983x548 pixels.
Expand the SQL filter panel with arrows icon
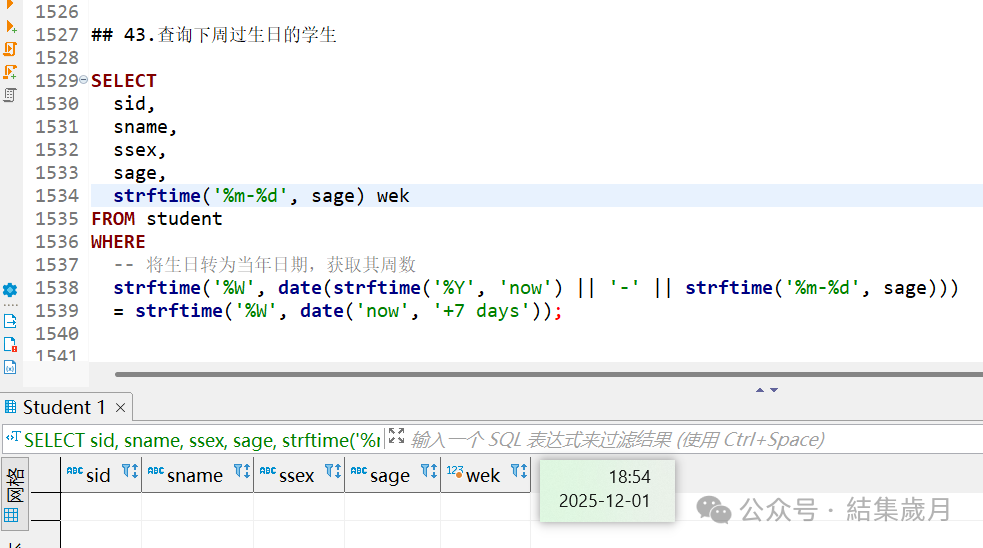[x=396, y=436]
